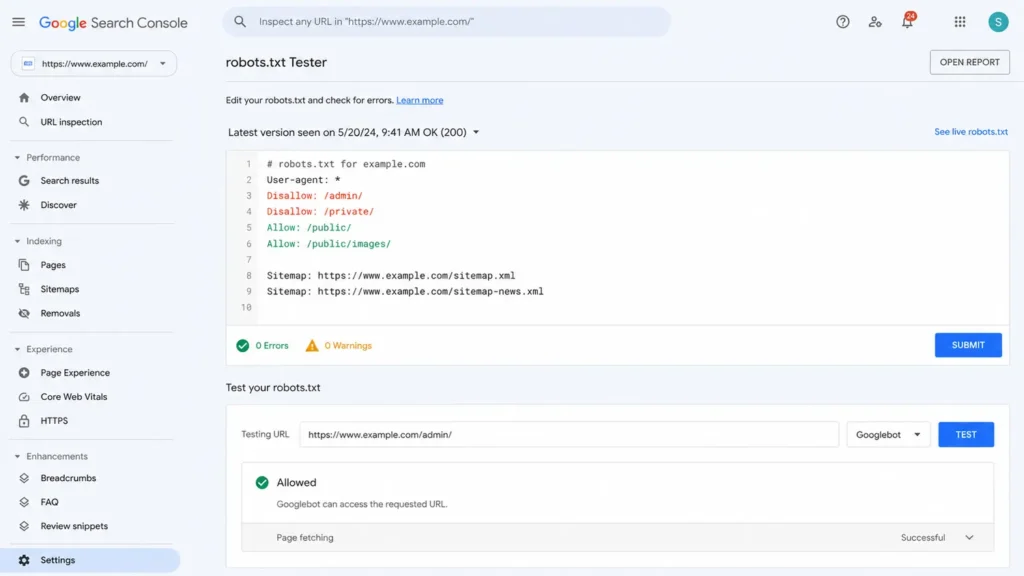Open the notifications bell
Screen dimensions: 1024x576
908,22
